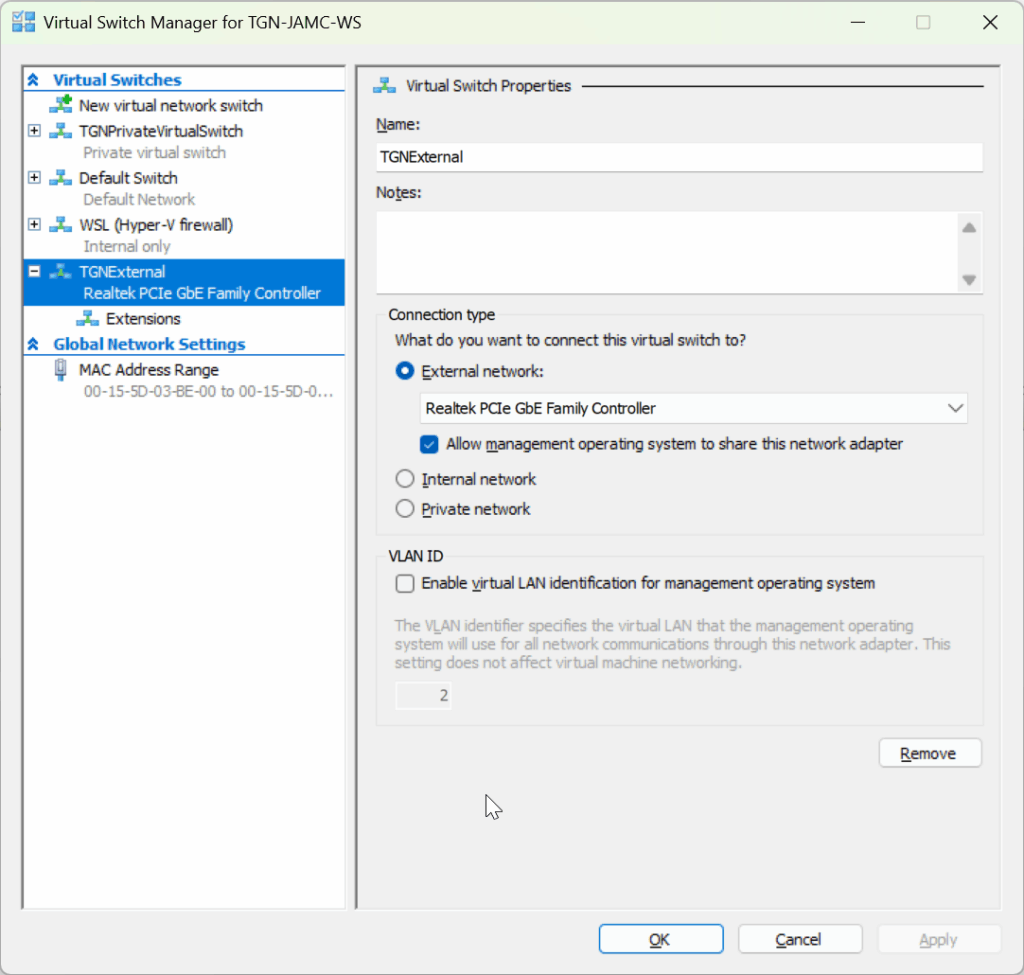Image resolution: width=1024 pixels, height=975 pixels.
Task: Select the WSL (Hyper-V firewall) switch
Action: [x=156, y=225]
